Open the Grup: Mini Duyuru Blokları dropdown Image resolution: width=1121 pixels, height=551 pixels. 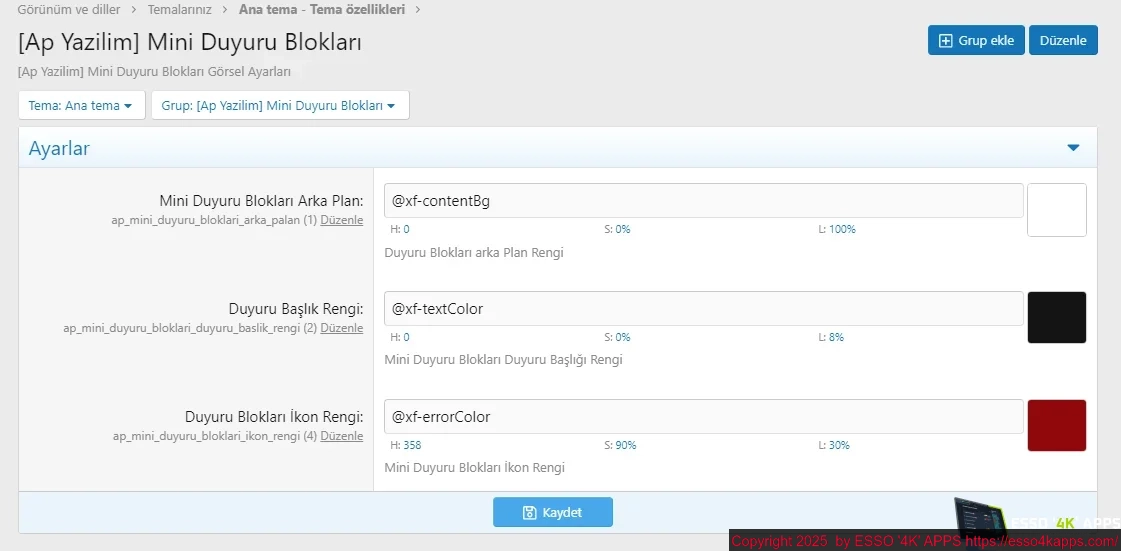click(280, 105)
